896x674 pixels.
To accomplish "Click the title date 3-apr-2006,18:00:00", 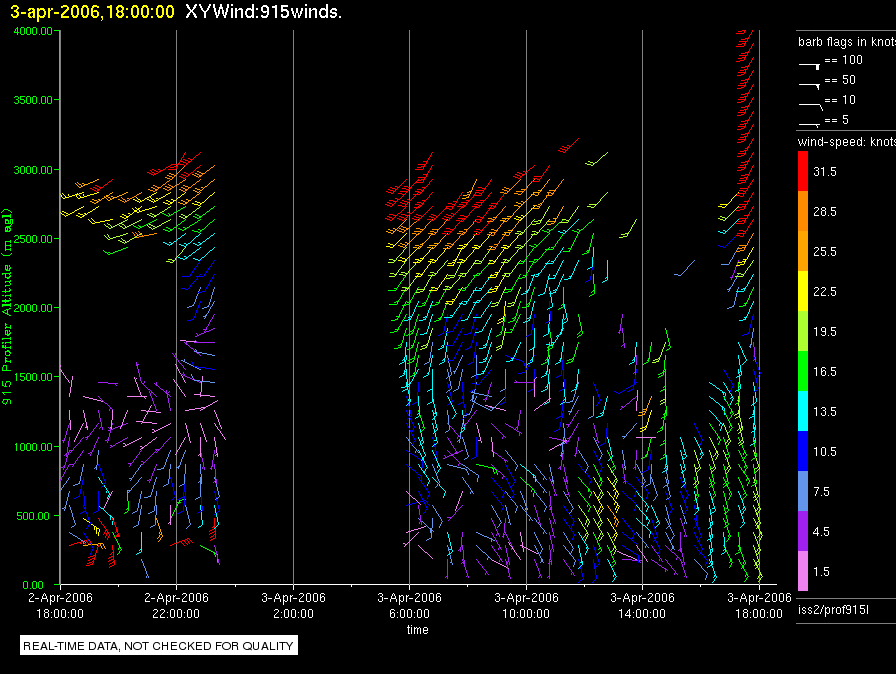I will (93, 12).
